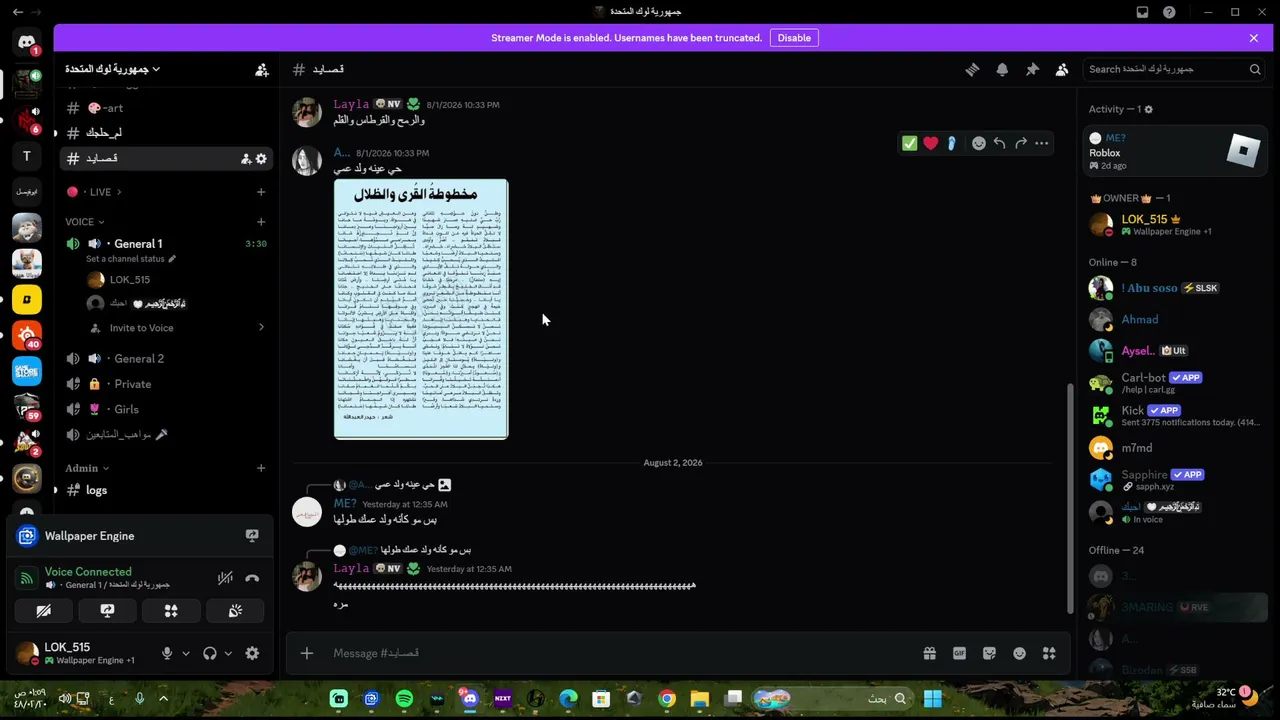Open Activity settings gear in member list
The image size is (1280, 720).
pyautogui.click(x=1148, y=109)
